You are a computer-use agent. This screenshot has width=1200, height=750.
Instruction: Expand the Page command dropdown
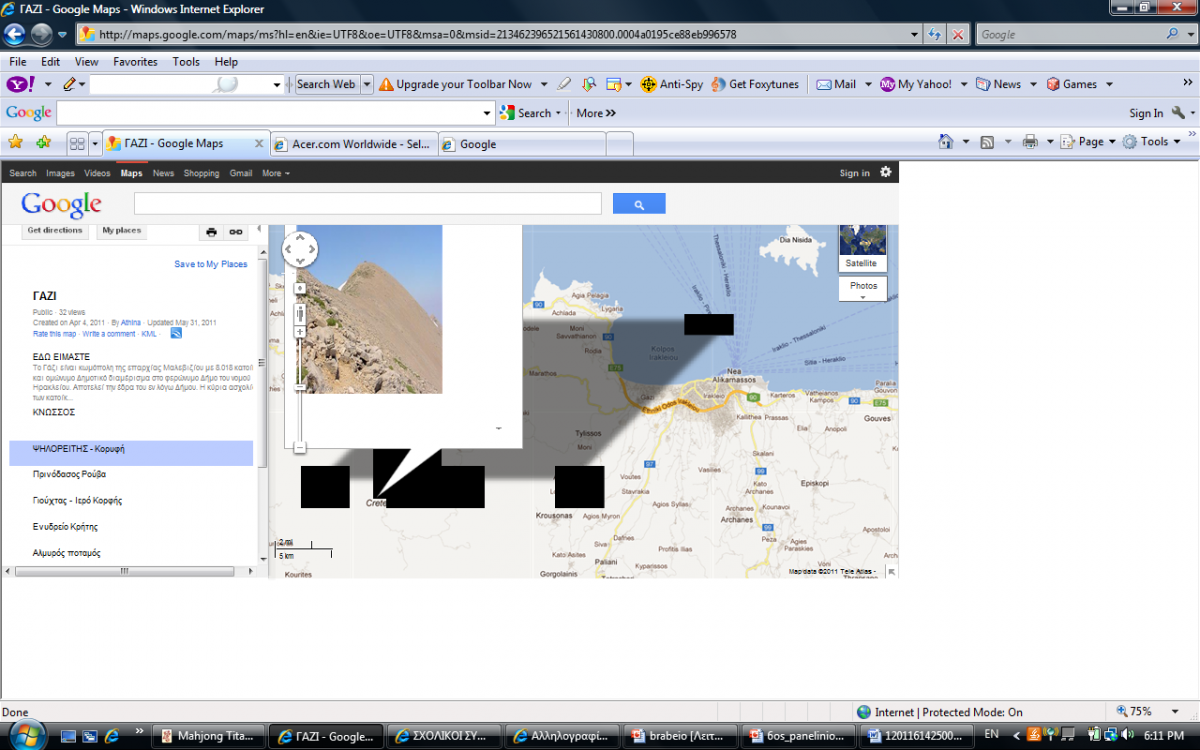1113,142
